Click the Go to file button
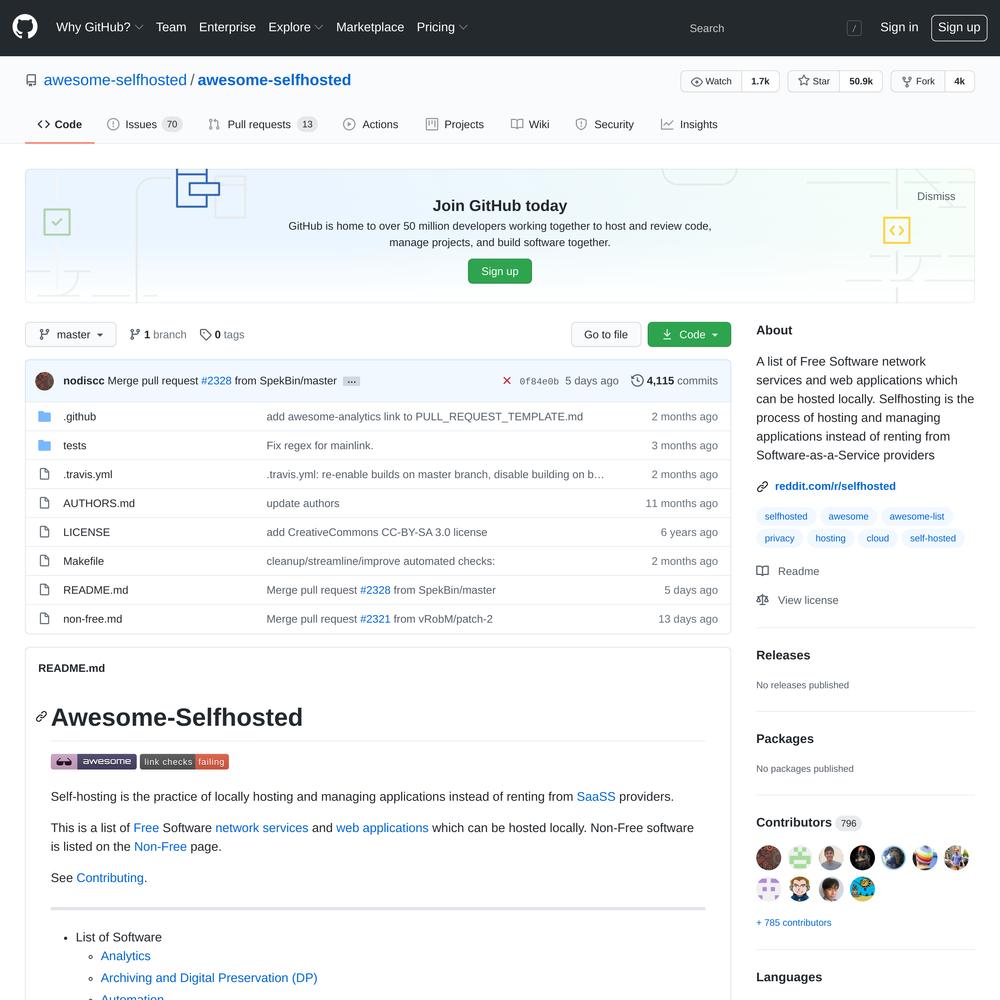The width and height of the screenshot is (1000, 1000). (x=606, y=335)
